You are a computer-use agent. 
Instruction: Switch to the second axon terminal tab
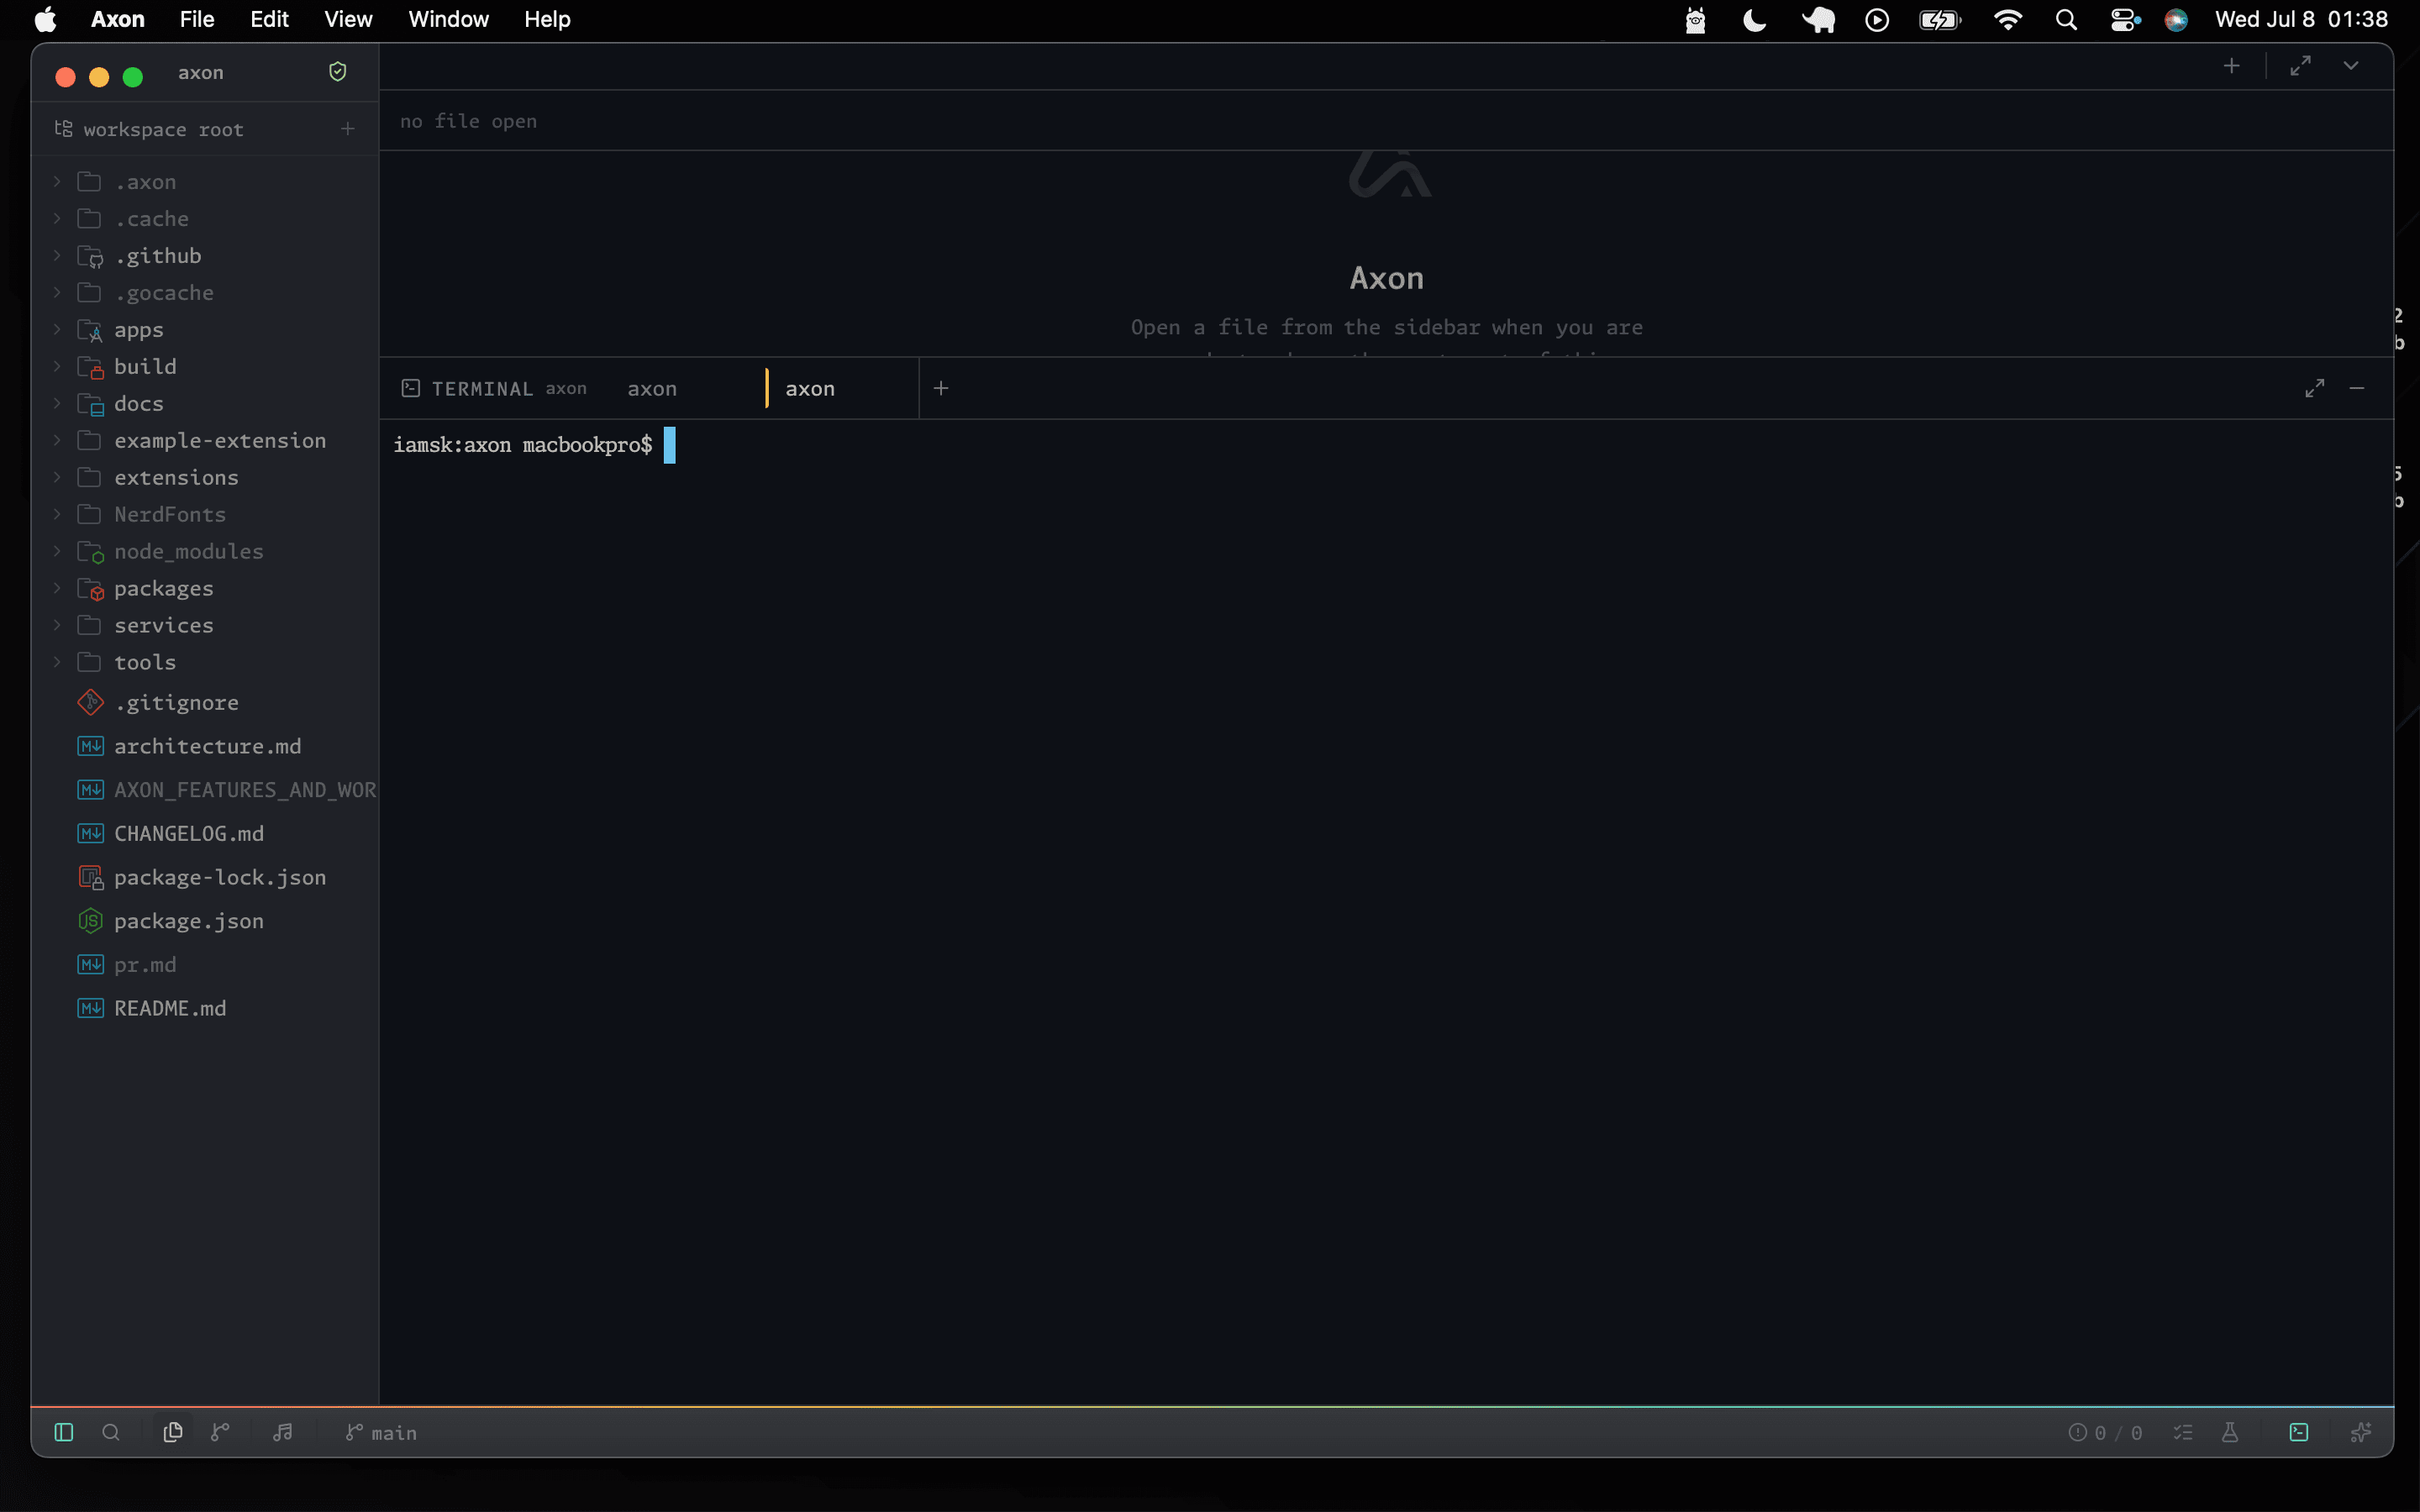pos(652,389)
